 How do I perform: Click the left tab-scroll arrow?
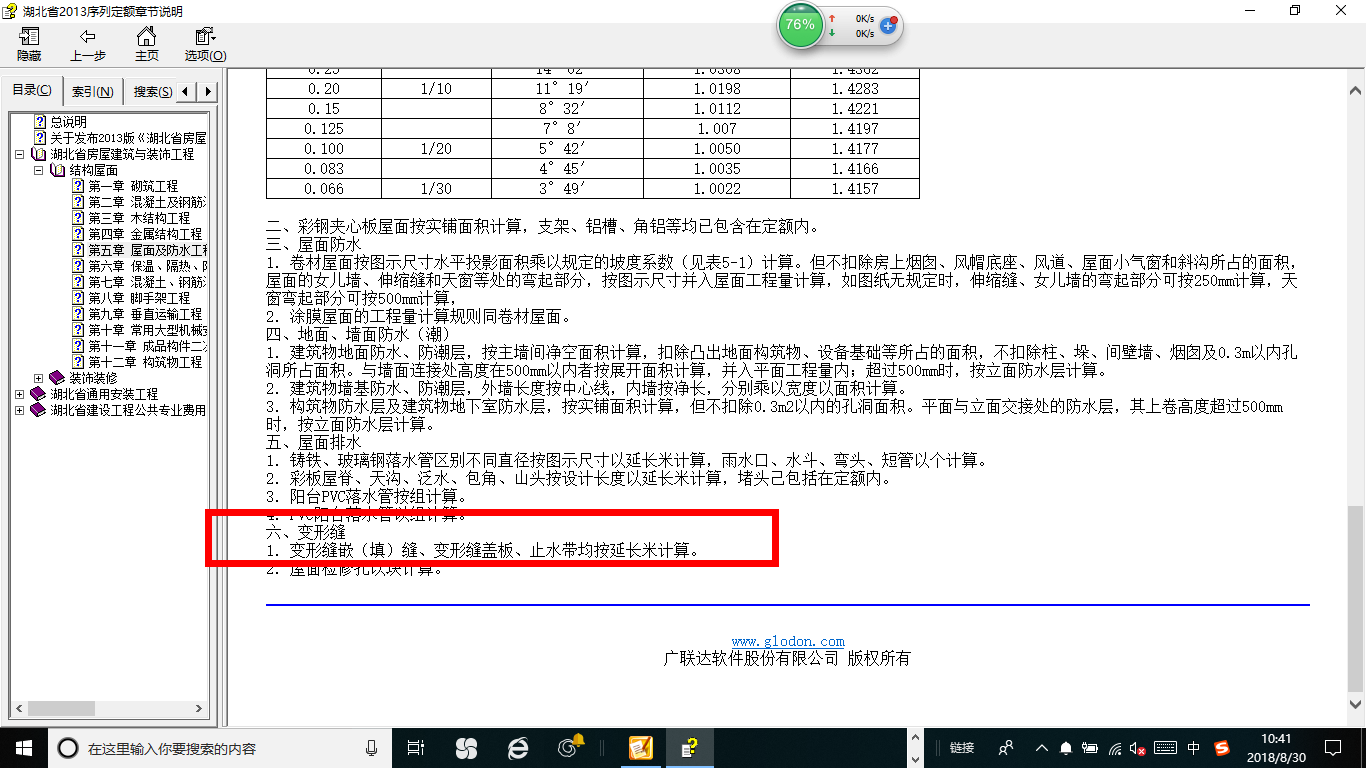point(188,92)
